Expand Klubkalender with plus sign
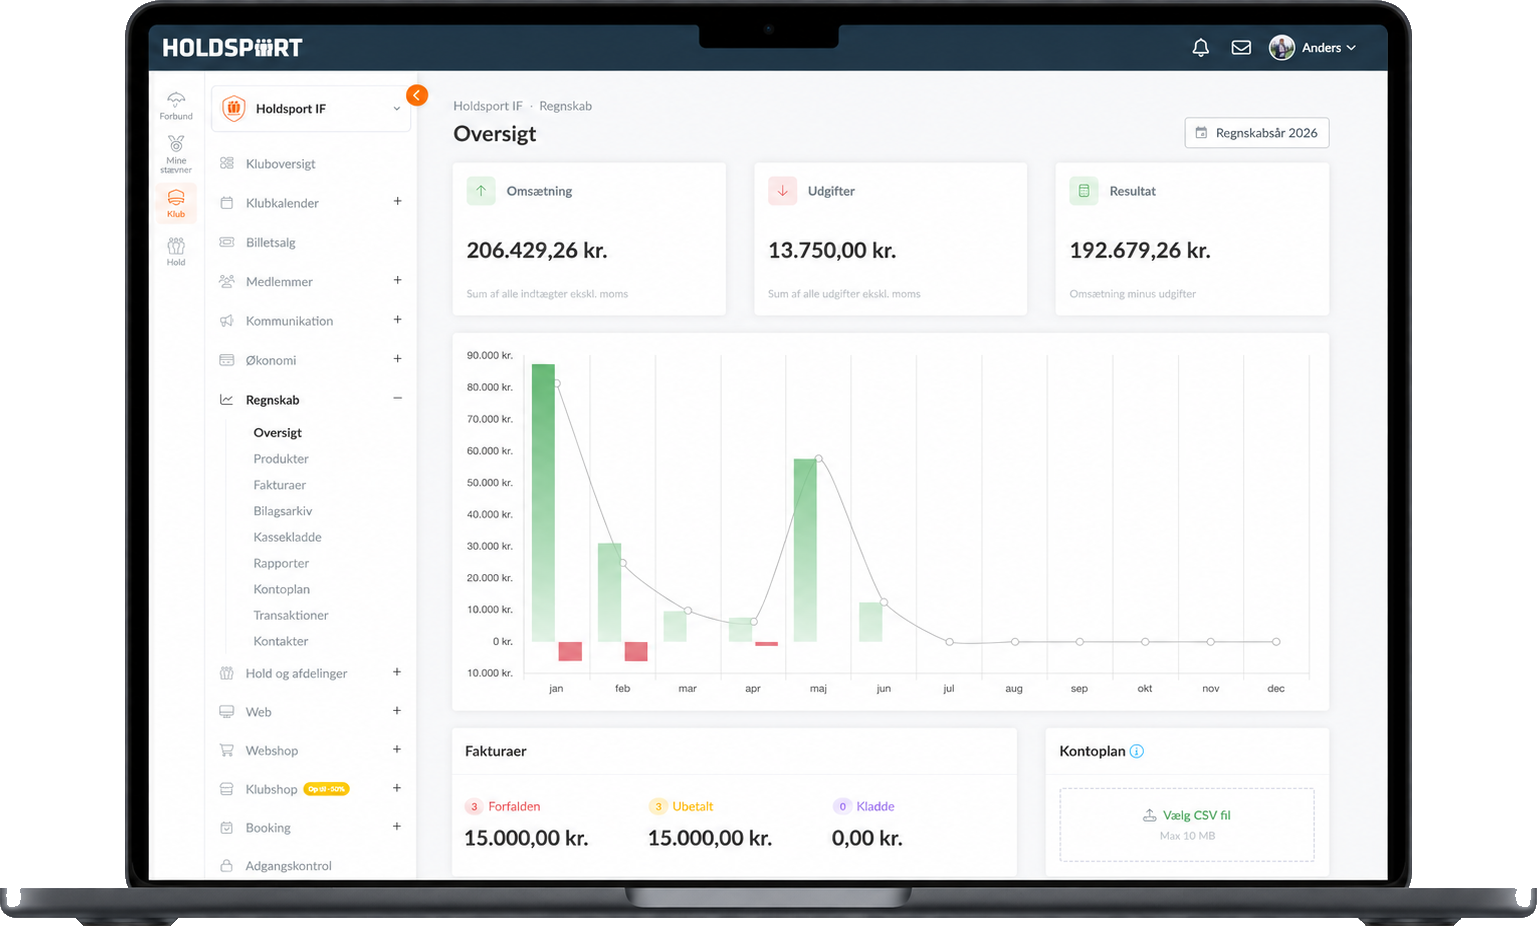Viewport: 1537px width, 926px height. (397, 202)
